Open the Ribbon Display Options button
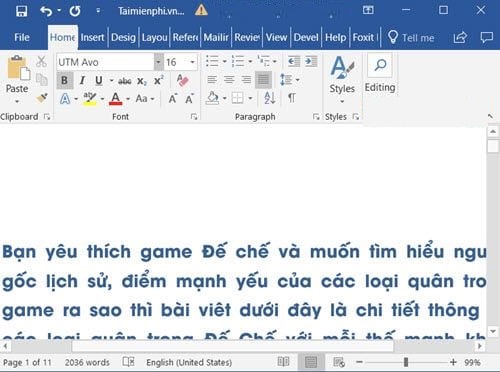The width and height of the screenshot is (500, 372). 368,10
